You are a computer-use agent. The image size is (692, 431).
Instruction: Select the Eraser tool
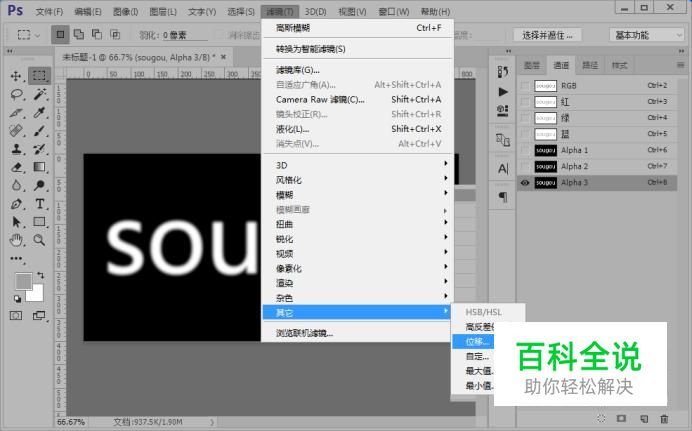(16, 167)
